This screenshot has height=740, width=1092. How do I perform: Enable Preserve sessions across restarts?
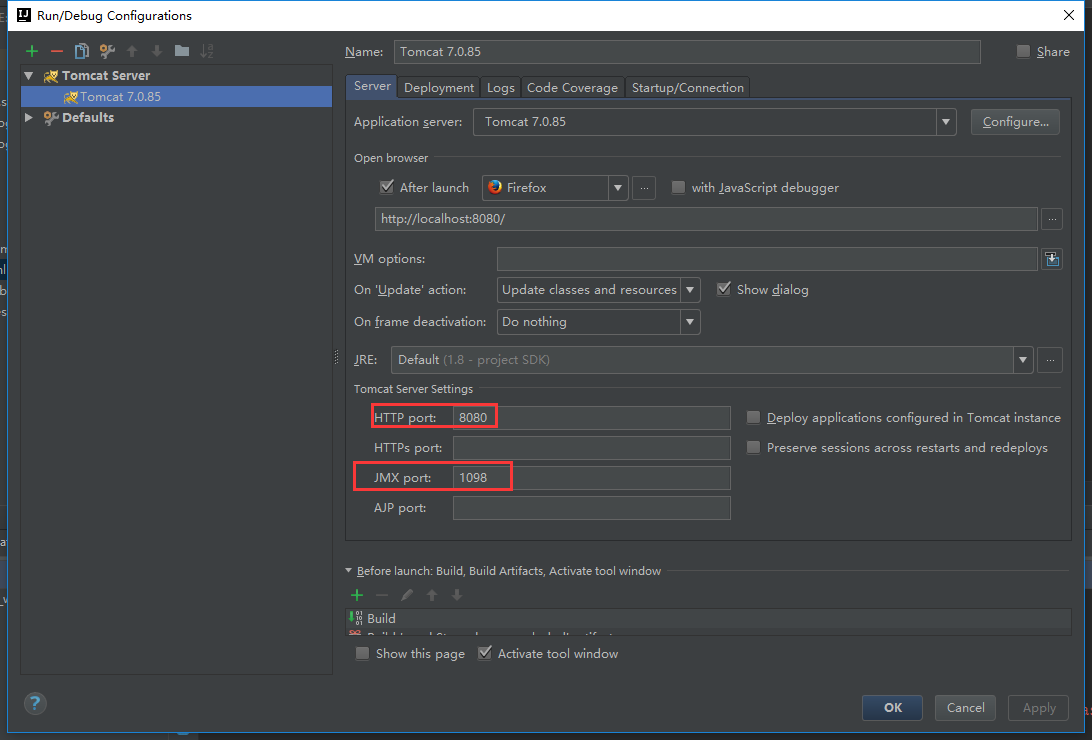coord(753,448)
